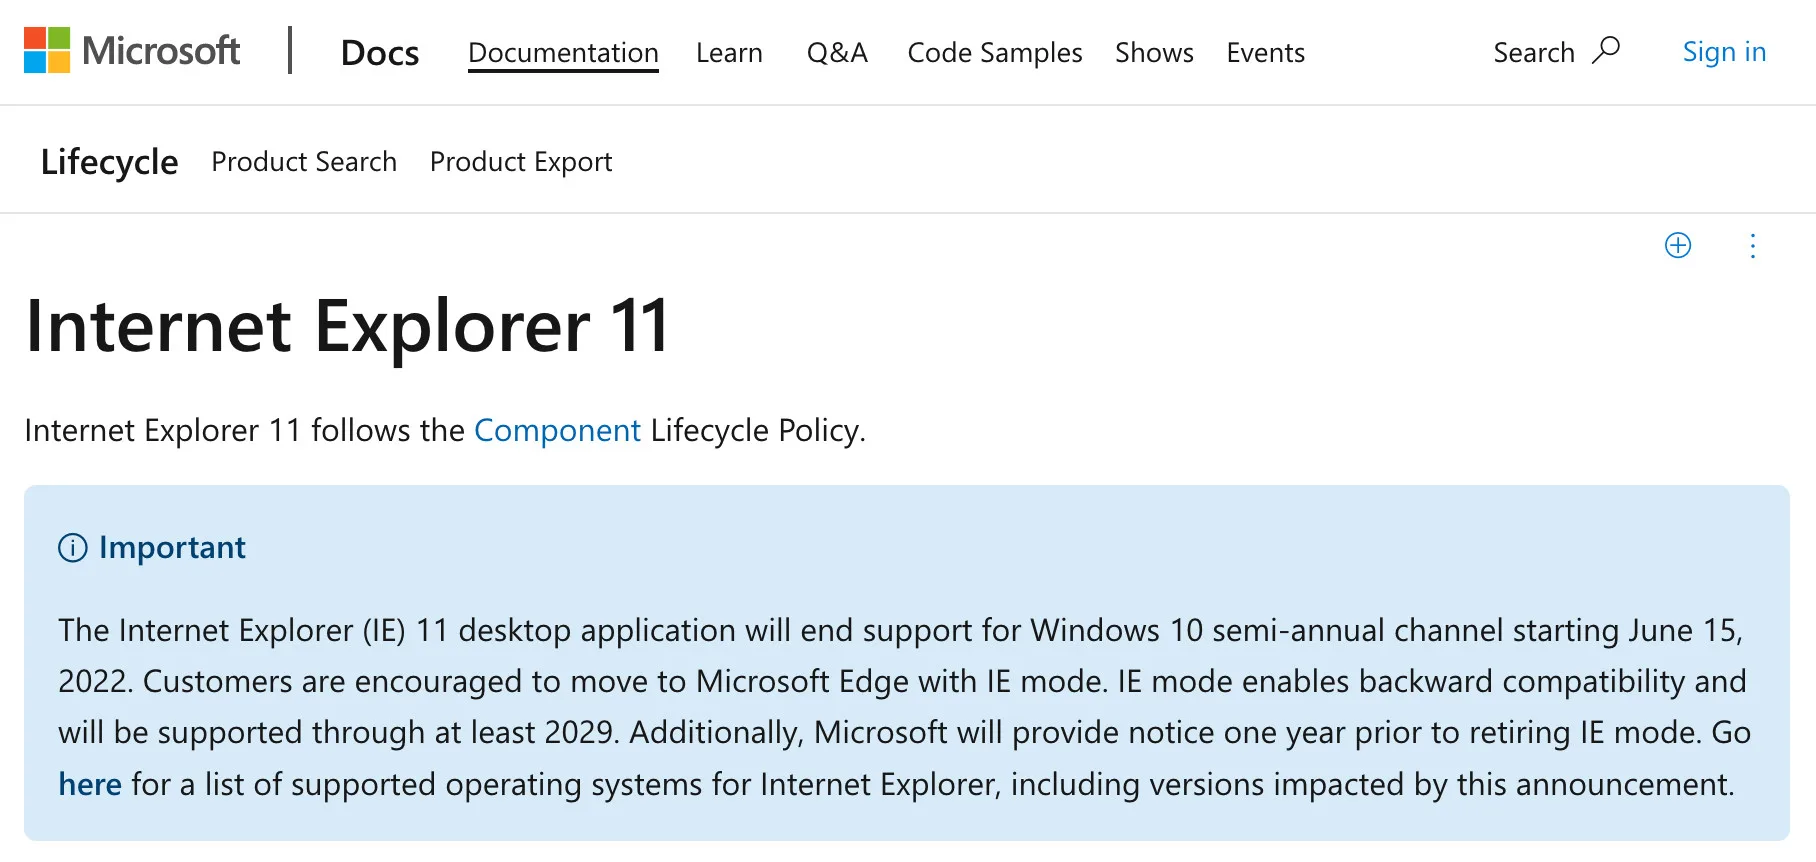Open the three-dot more actions menu

1752,246
